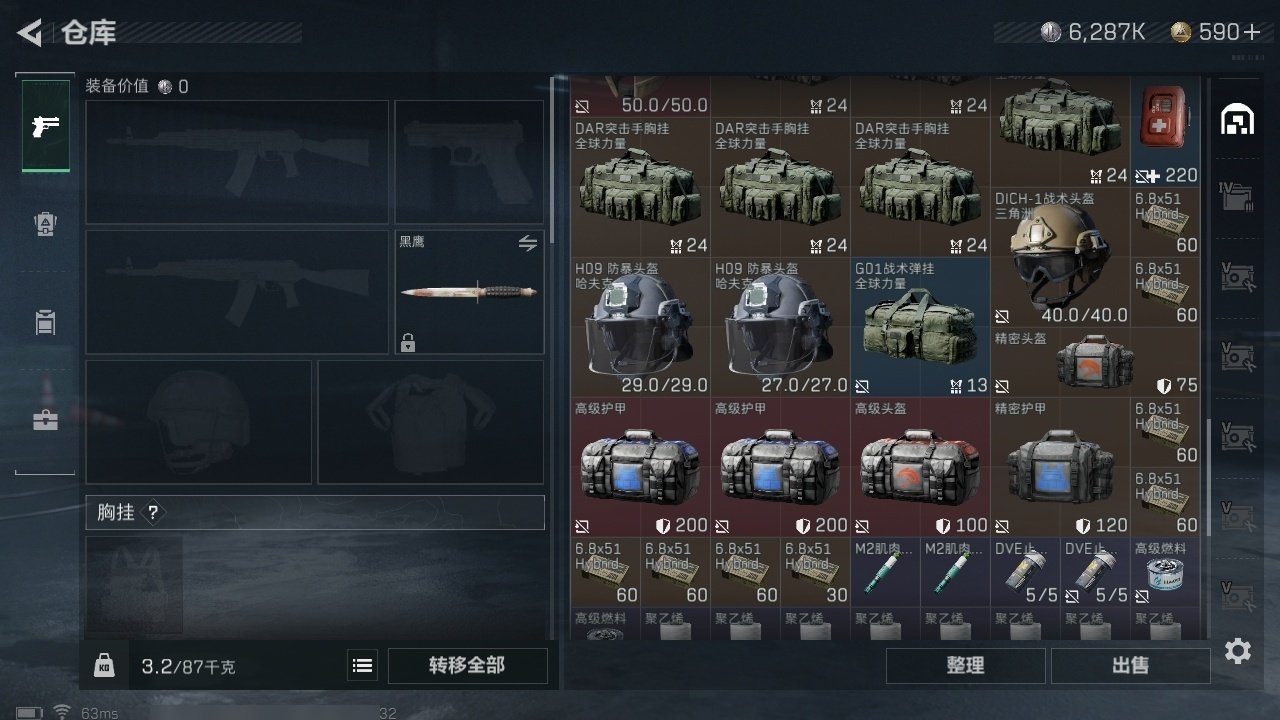Viewport: 1280px width, 720px height.
Task: Open the 黑鹰 knife swap arrows
Action: (527, 243)
